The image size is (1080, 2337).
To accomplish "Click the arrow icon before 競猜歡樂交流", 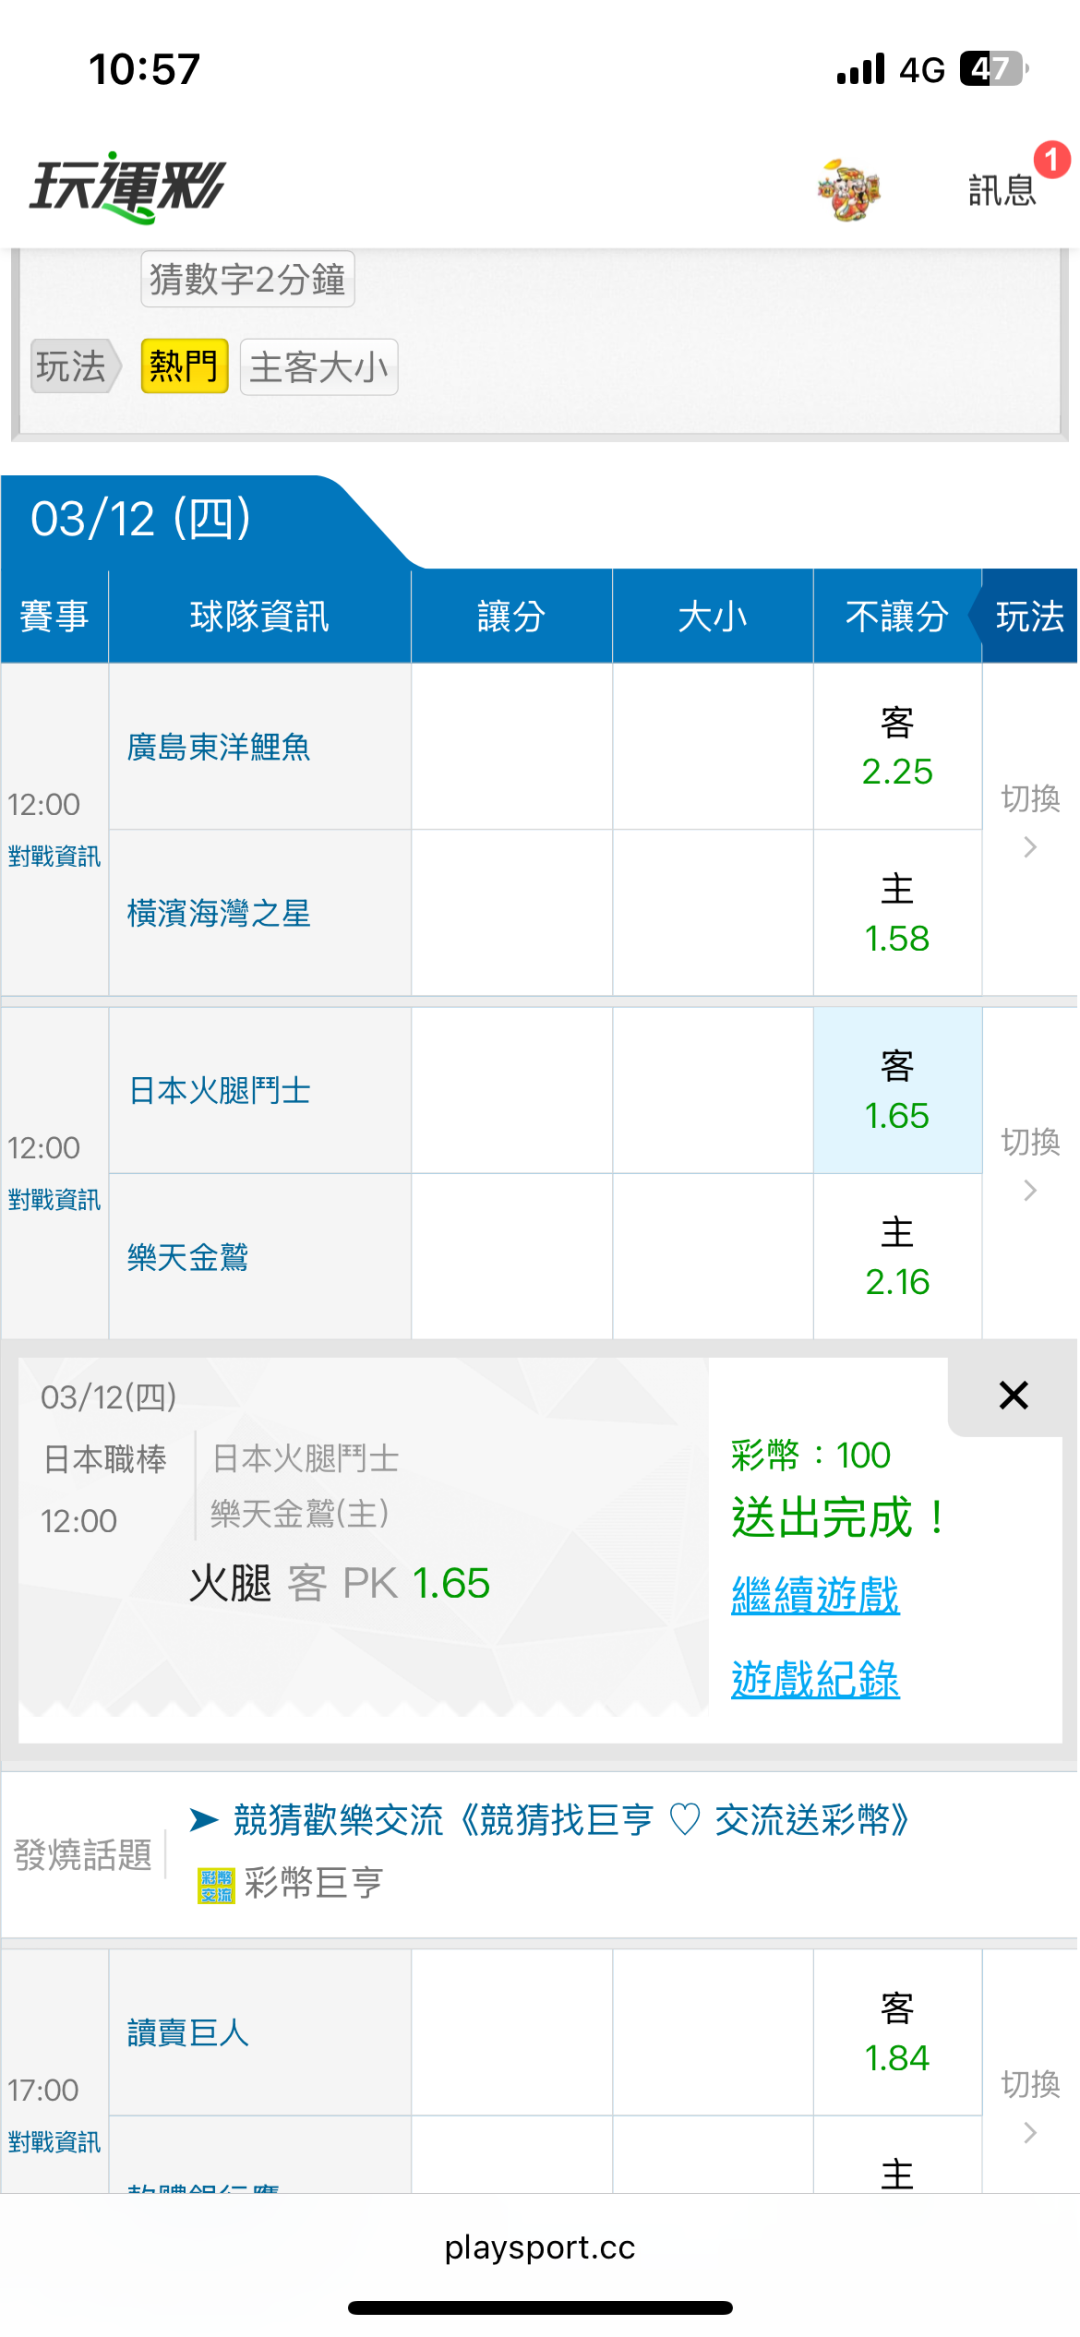I will point(204,1820).
